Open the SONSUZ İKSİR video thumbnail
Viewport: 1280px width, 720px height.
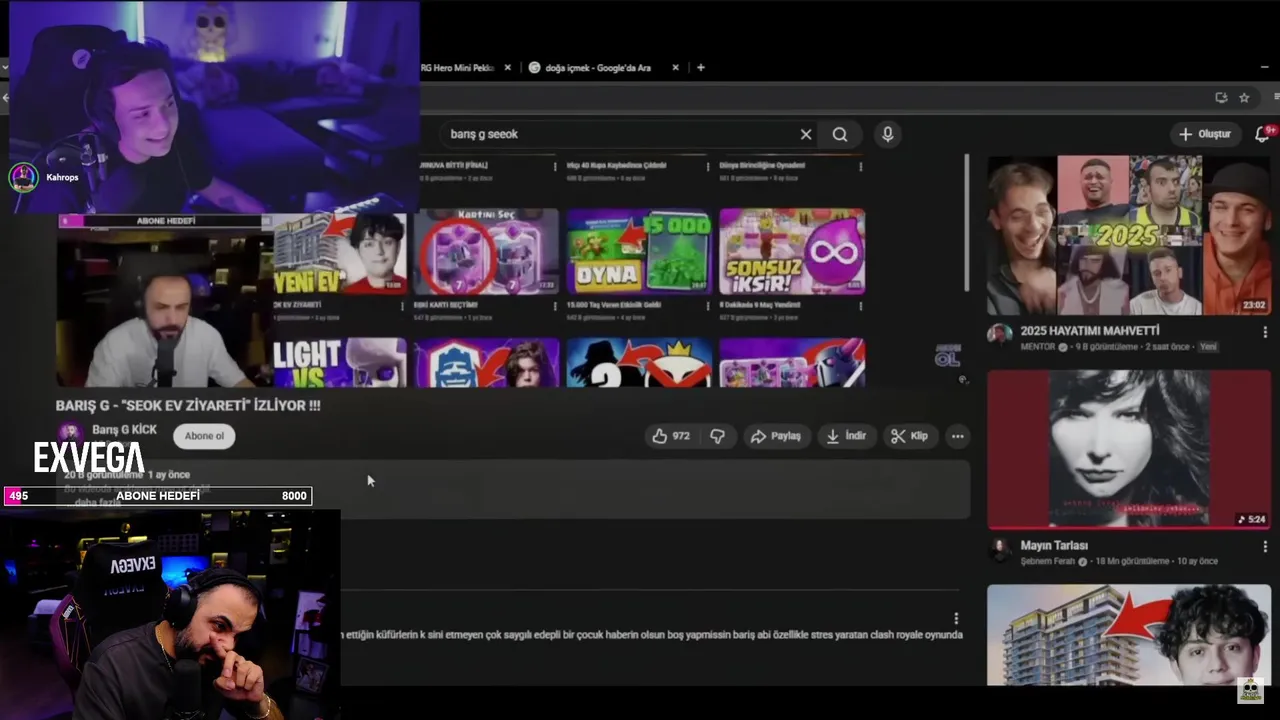tap(792, 251)
